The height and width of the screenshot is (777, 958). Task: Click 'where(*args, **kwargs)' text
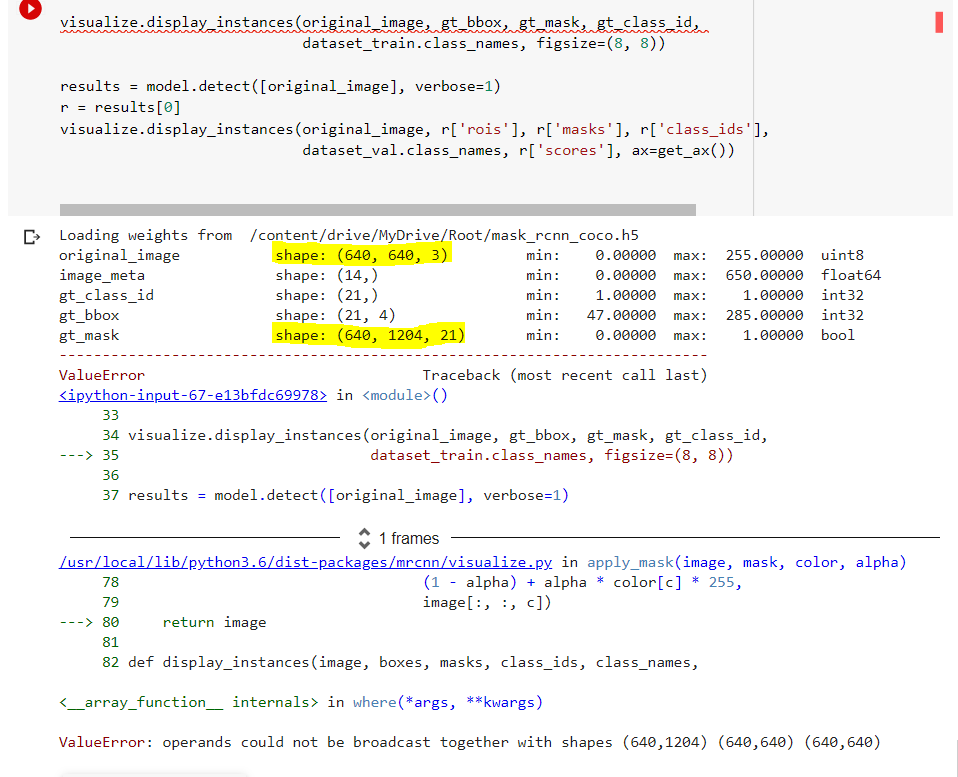(x=448, y=702)
